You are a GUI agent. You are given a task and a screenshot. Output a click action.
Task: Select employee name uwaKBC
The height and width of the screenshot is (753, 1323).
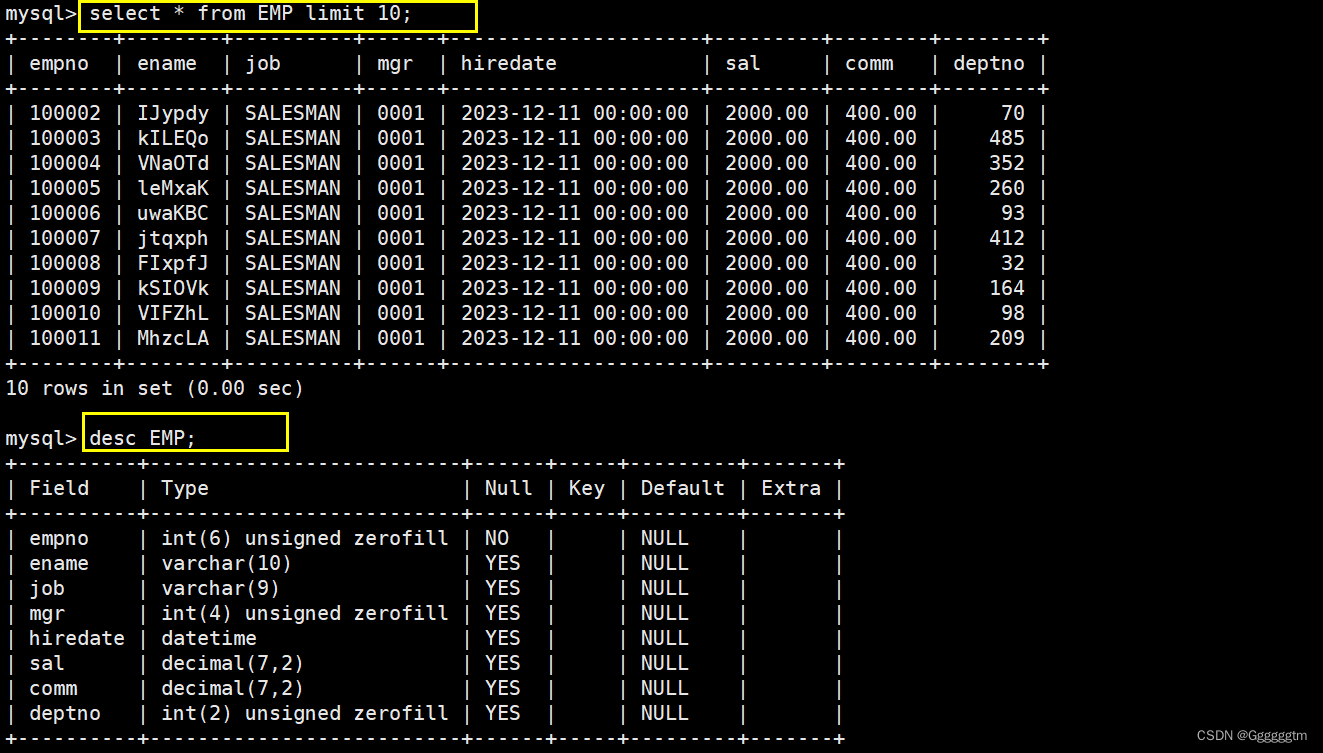click(173, 213)
